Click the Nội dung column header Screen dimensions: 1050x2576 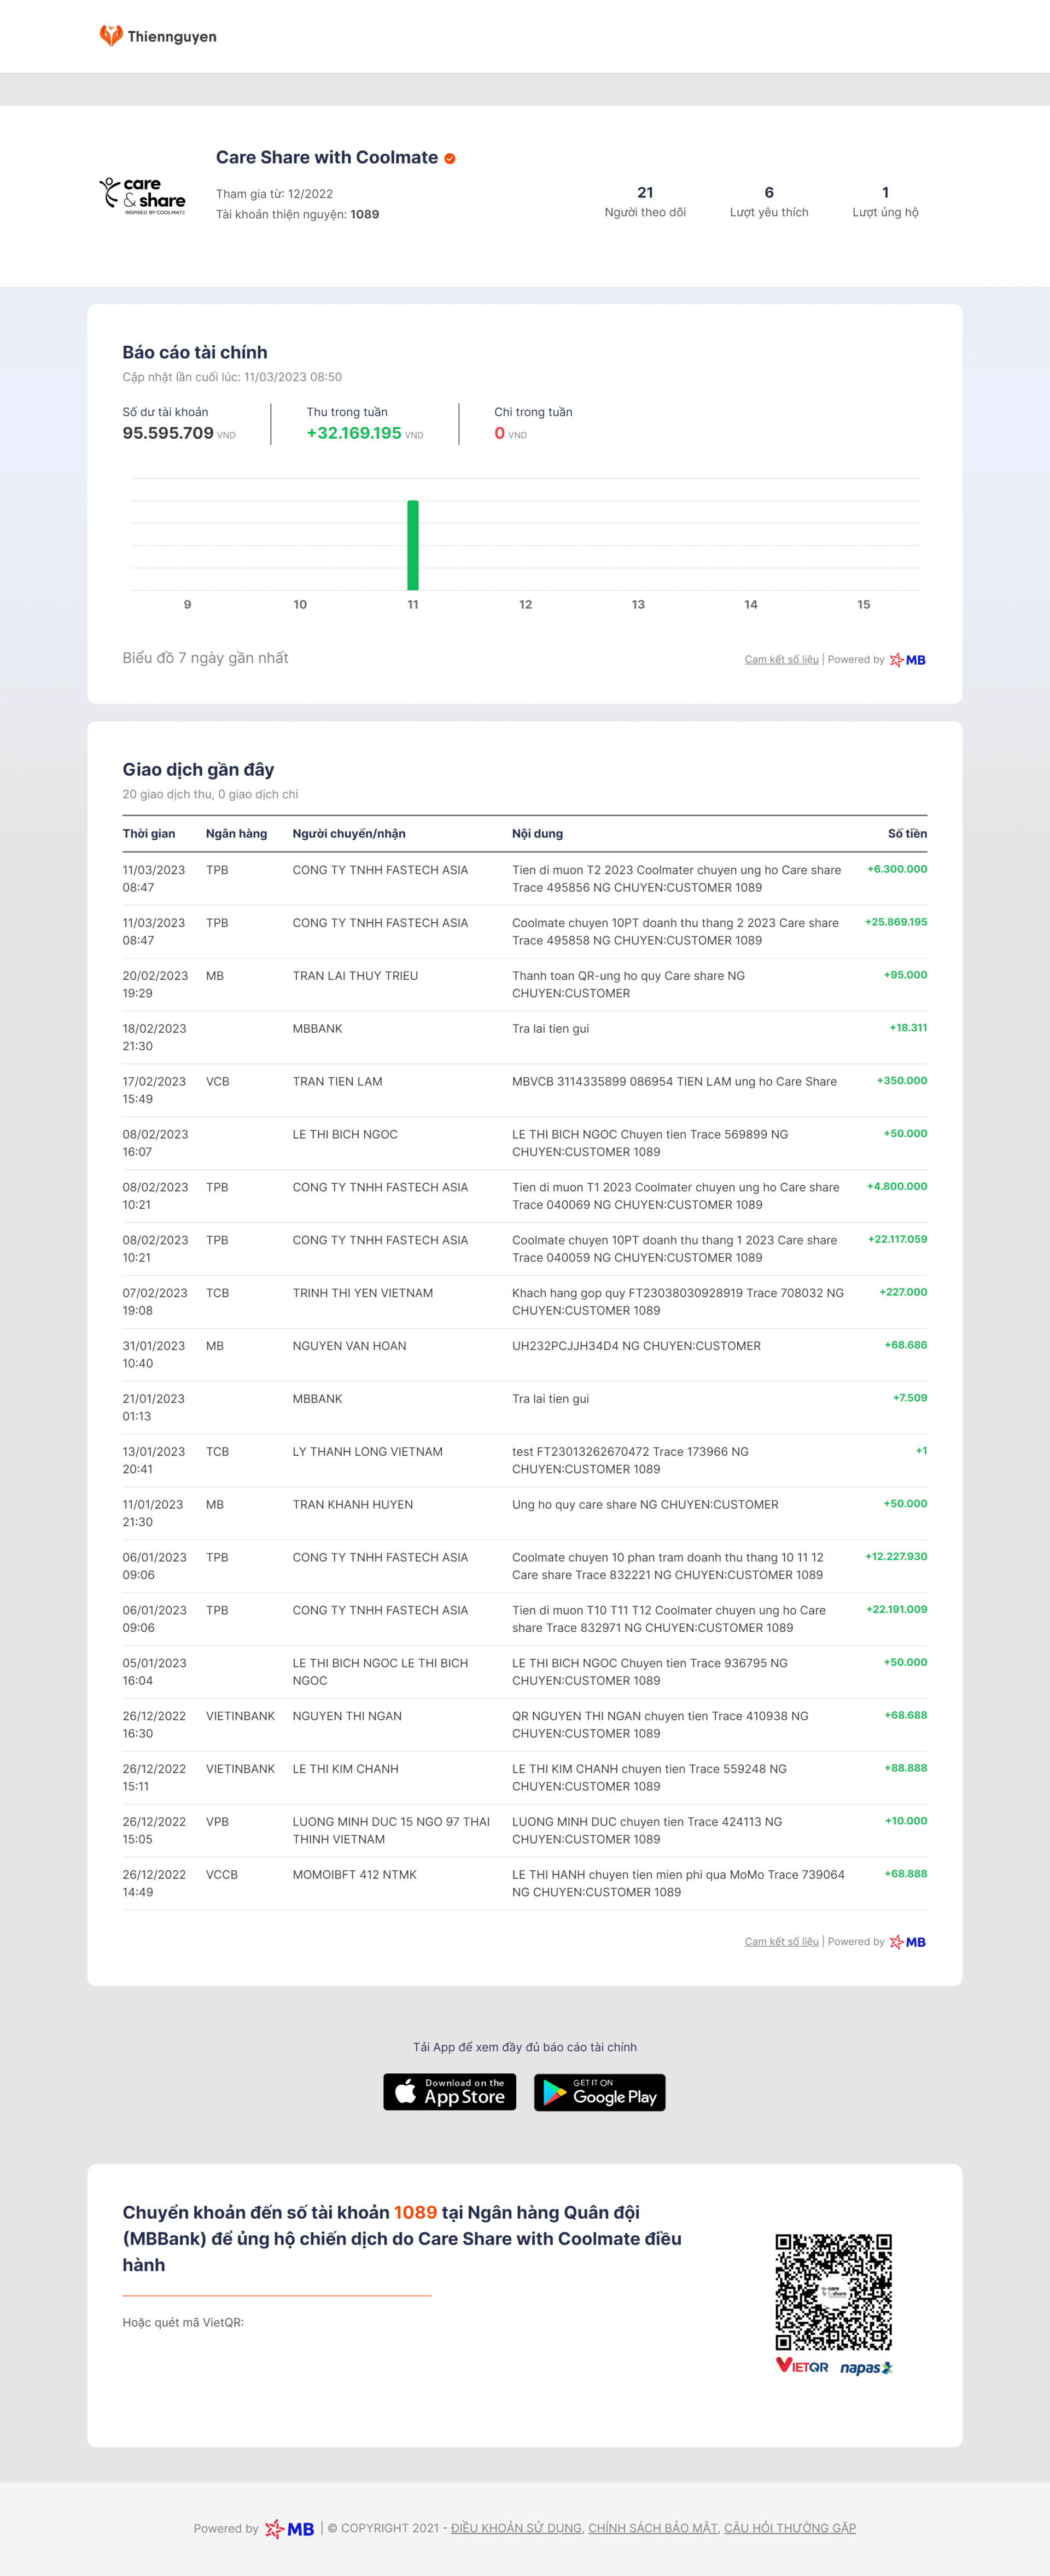[537, 834]
